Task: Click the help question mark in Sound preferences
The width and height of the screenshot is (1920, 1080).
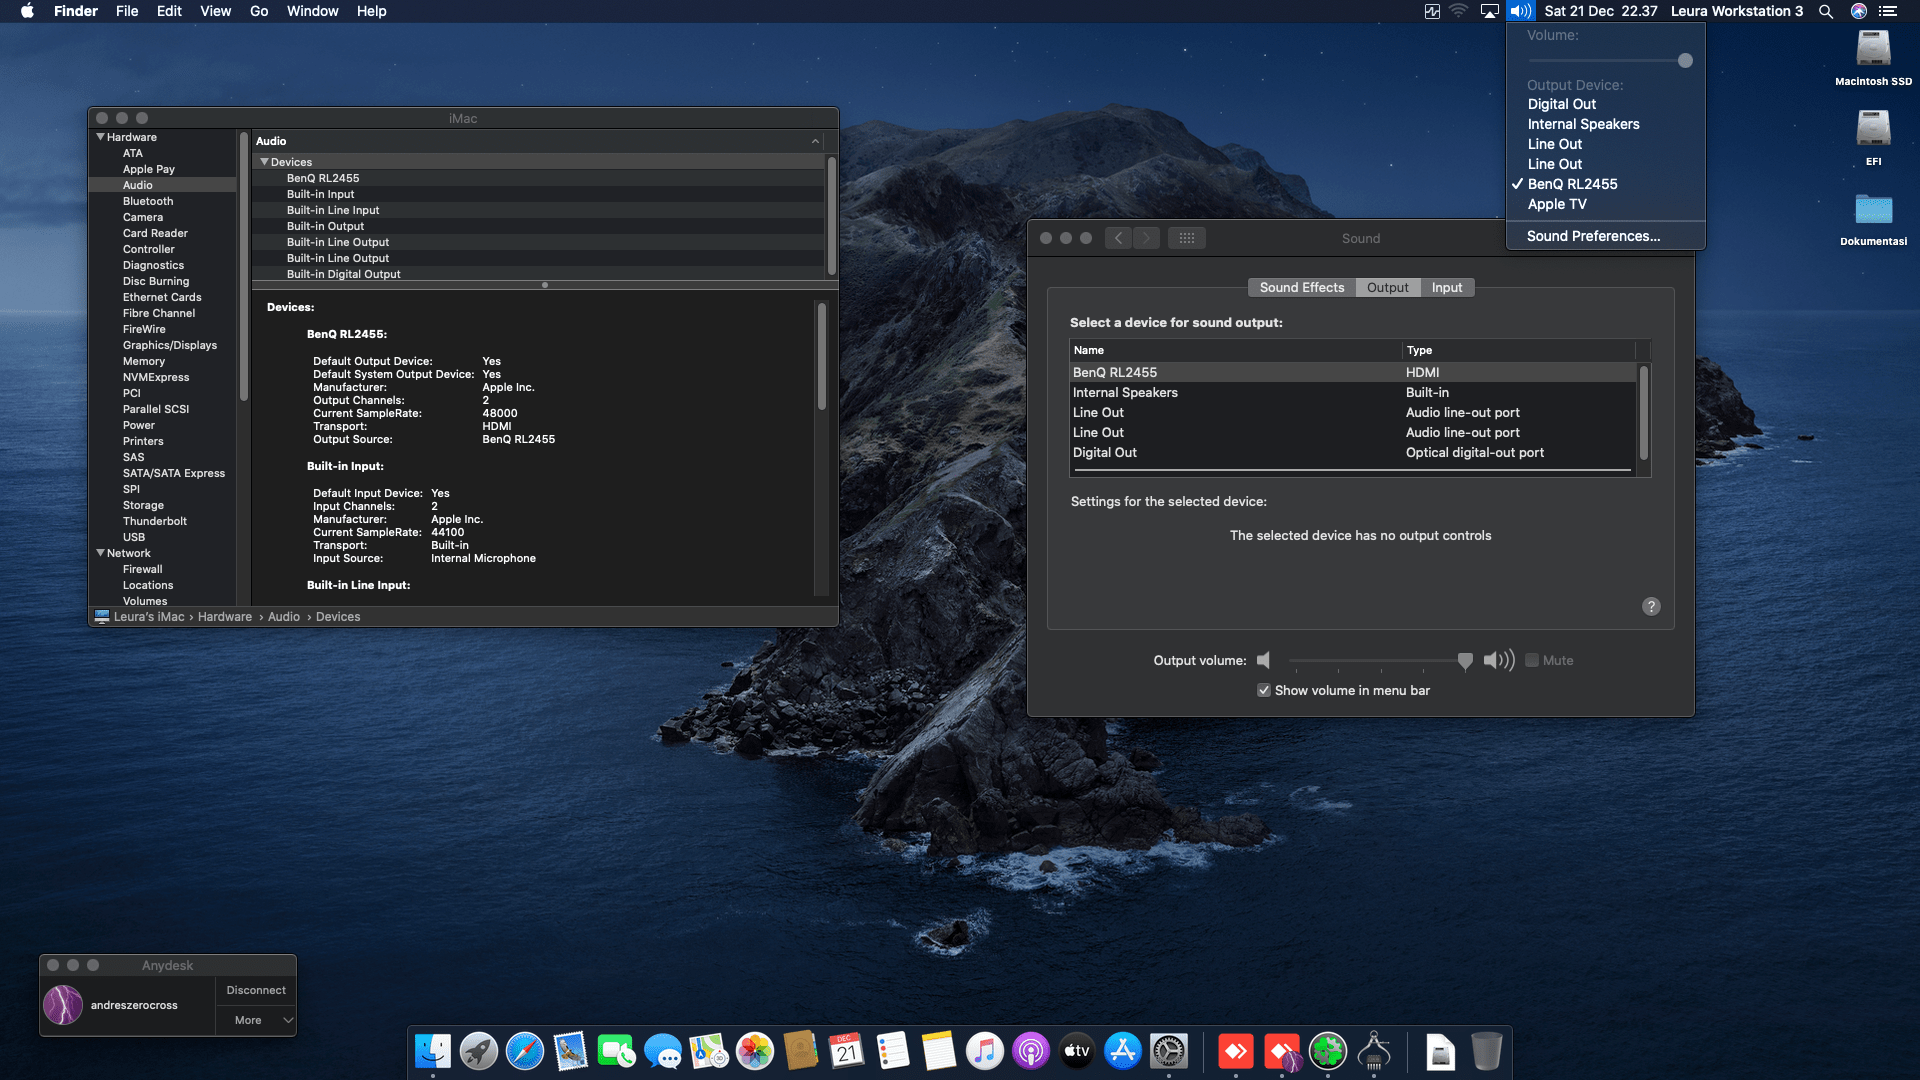Action: click(1650, 606)
